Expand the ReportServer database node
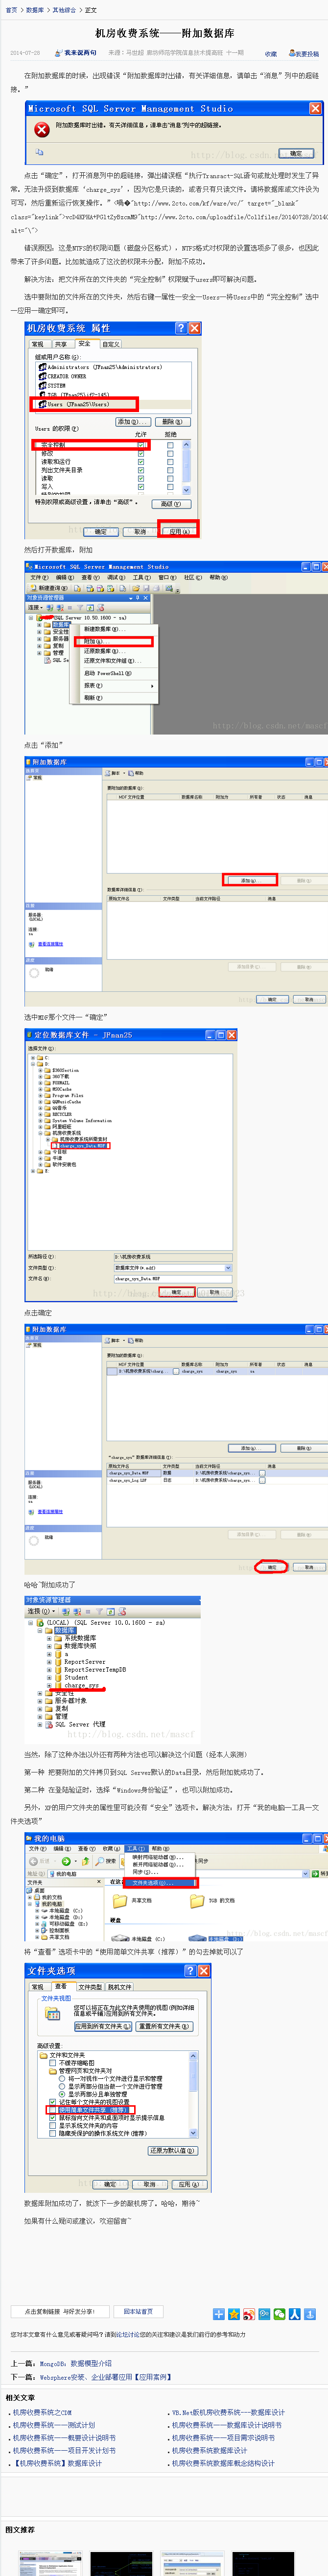Screen dimensions: 328x2576 click(49, 1661)
